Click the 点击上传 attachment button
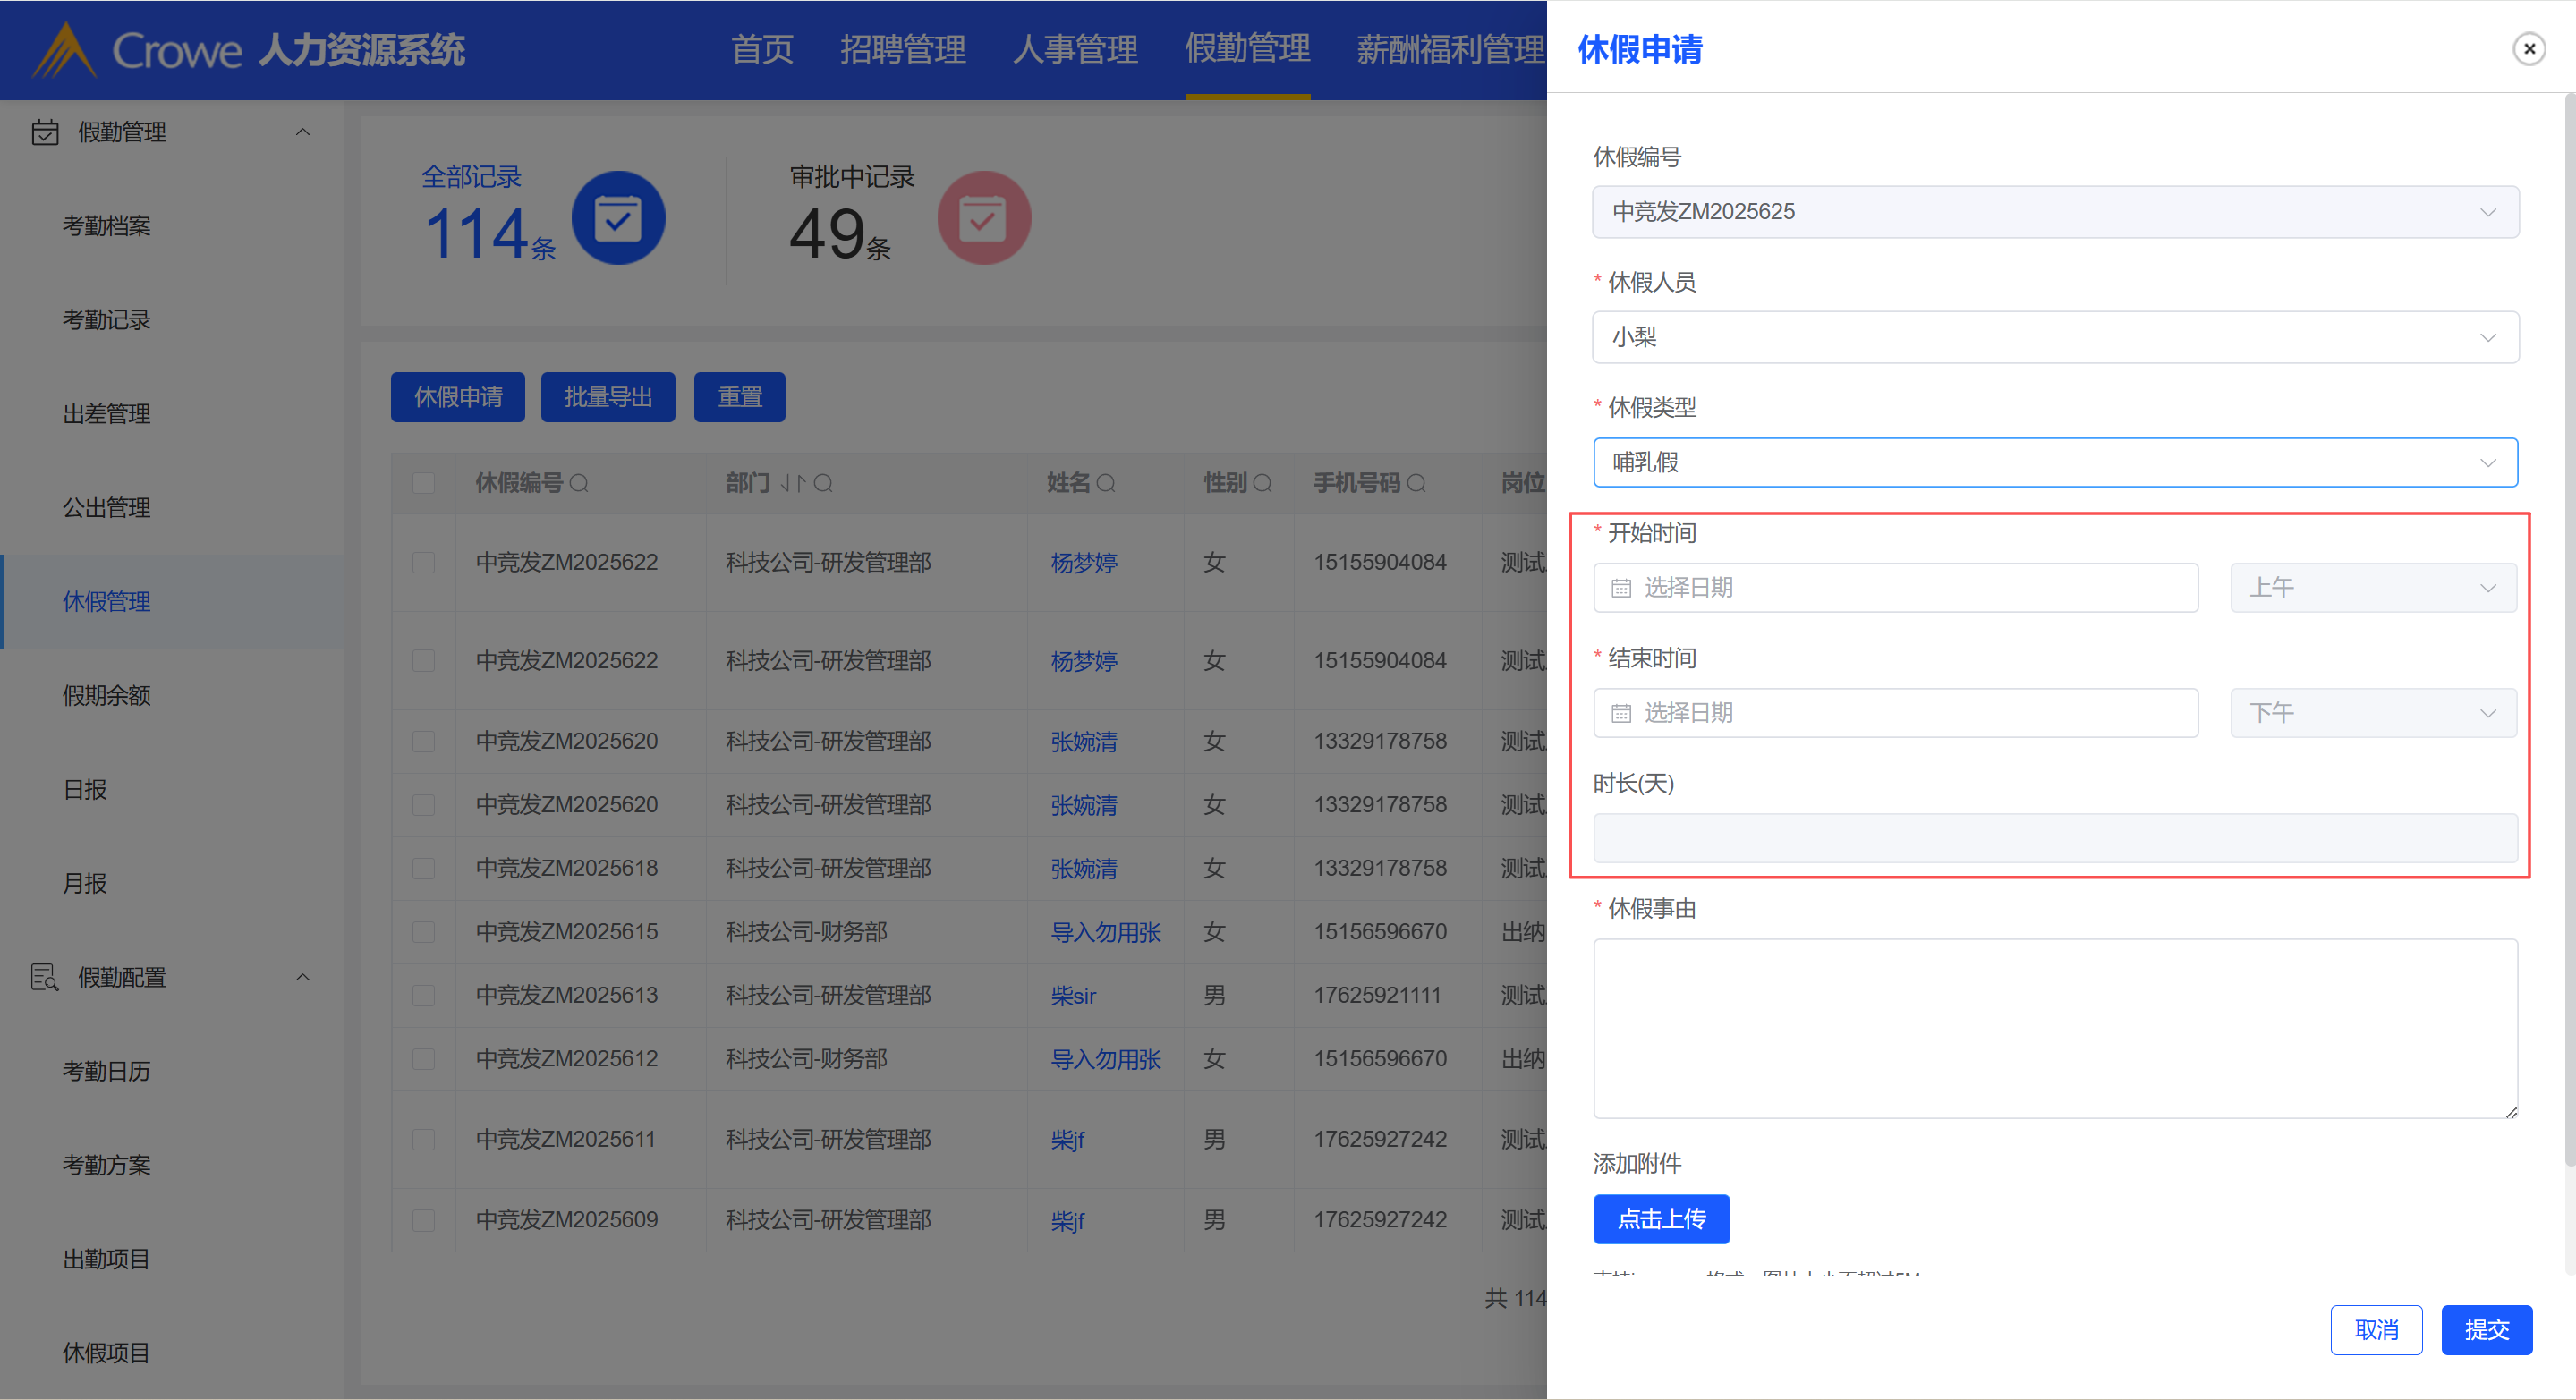This screenshot has height=1400, width=2576. point(1661,1219)
